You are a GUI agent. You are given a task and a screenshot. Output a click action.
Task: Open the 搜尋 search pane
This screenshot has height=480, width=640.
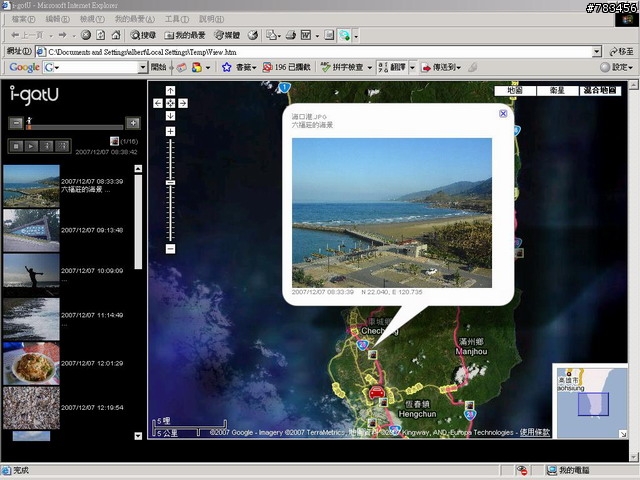coord(143,36)
